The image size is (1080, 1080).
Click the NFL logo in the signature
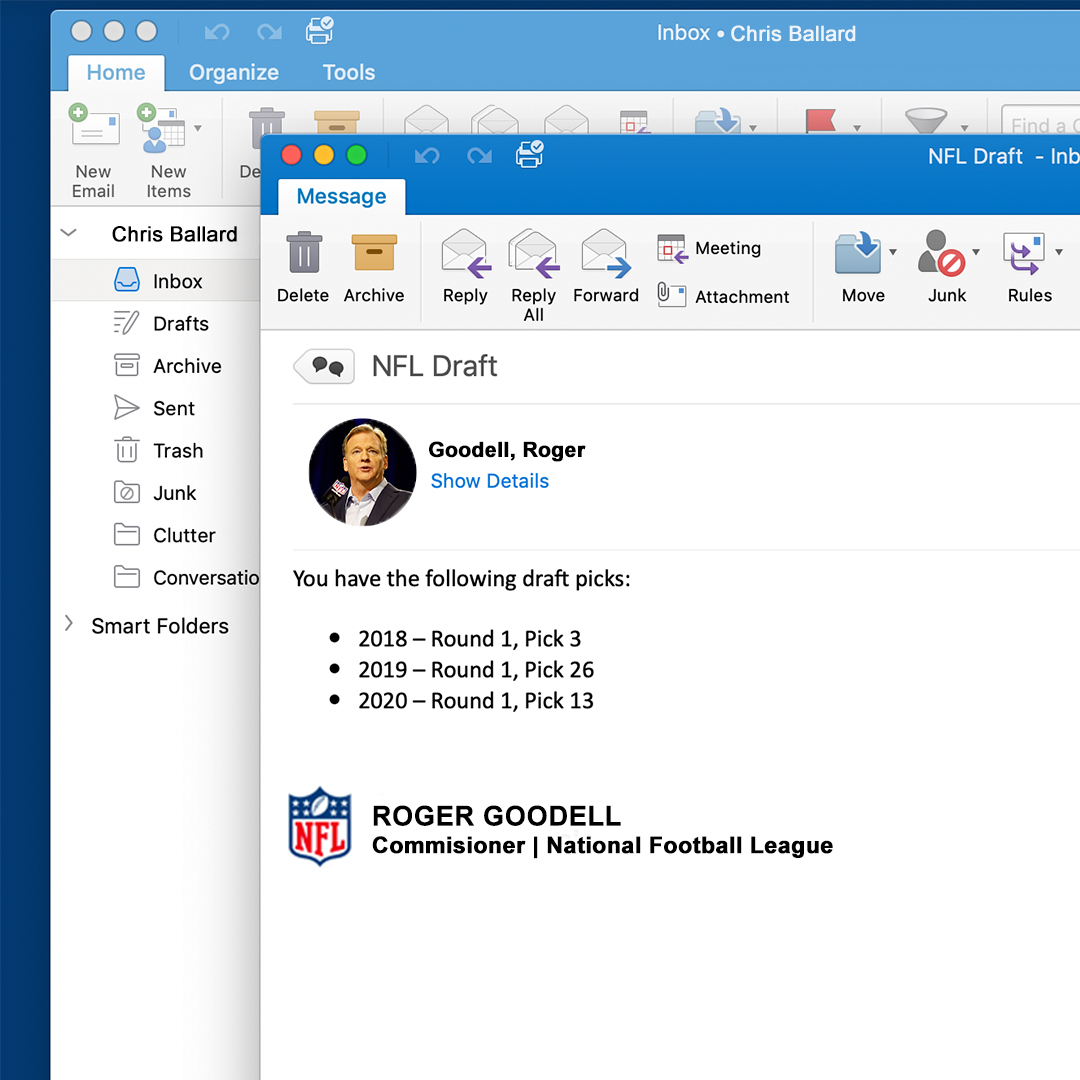point(320,826)
